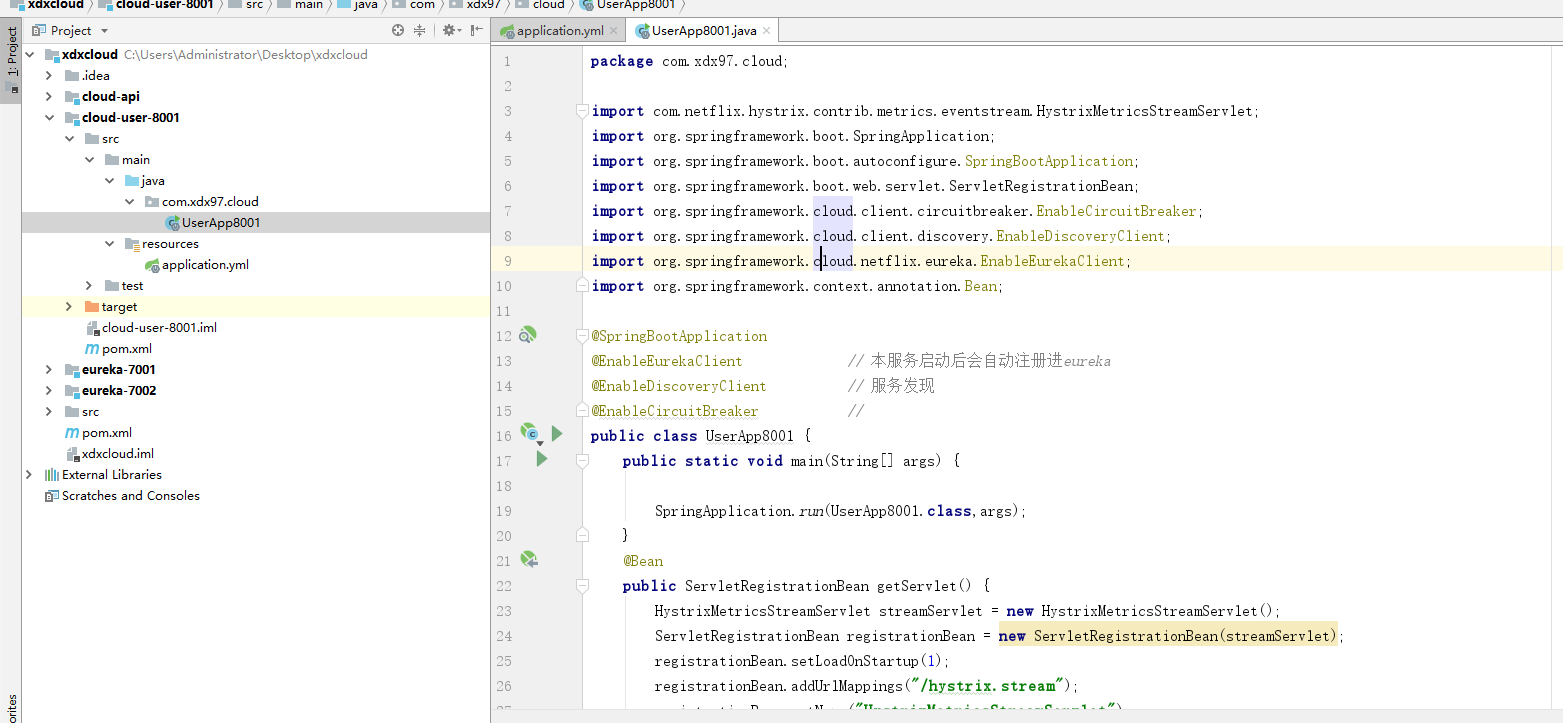This screenshot has width=1563, height=723.
Task: Collapse the xdxcloud root node
Action: click(29, 55)
